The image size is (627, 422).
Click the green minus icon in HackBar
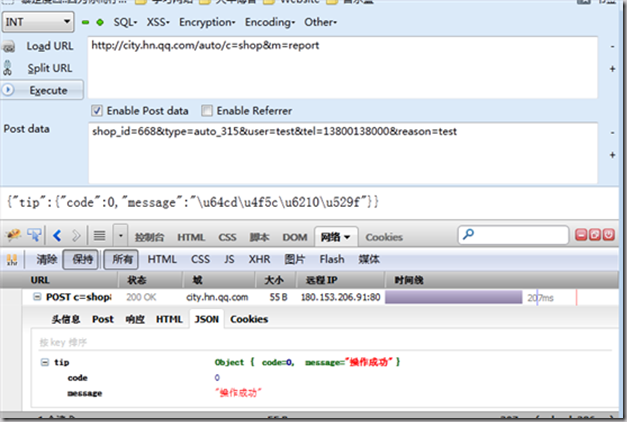click(x=85, y=22)
